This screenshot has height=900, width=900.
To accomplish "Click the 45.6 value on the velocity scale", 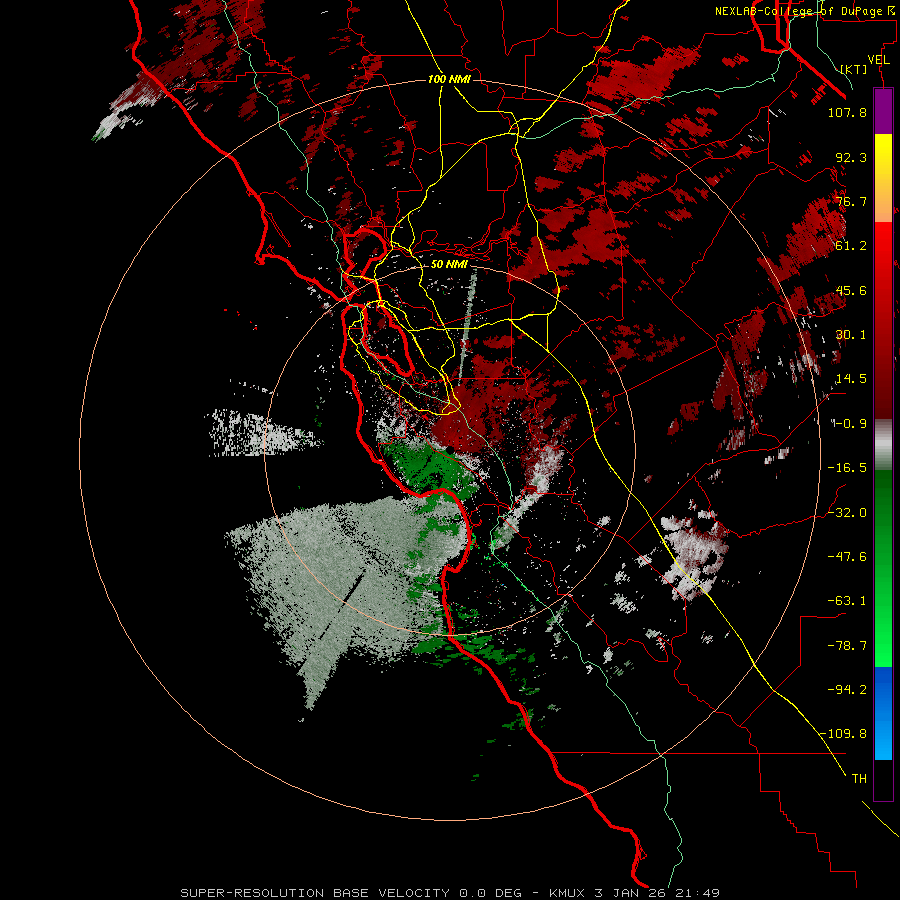I will [851, 290].
